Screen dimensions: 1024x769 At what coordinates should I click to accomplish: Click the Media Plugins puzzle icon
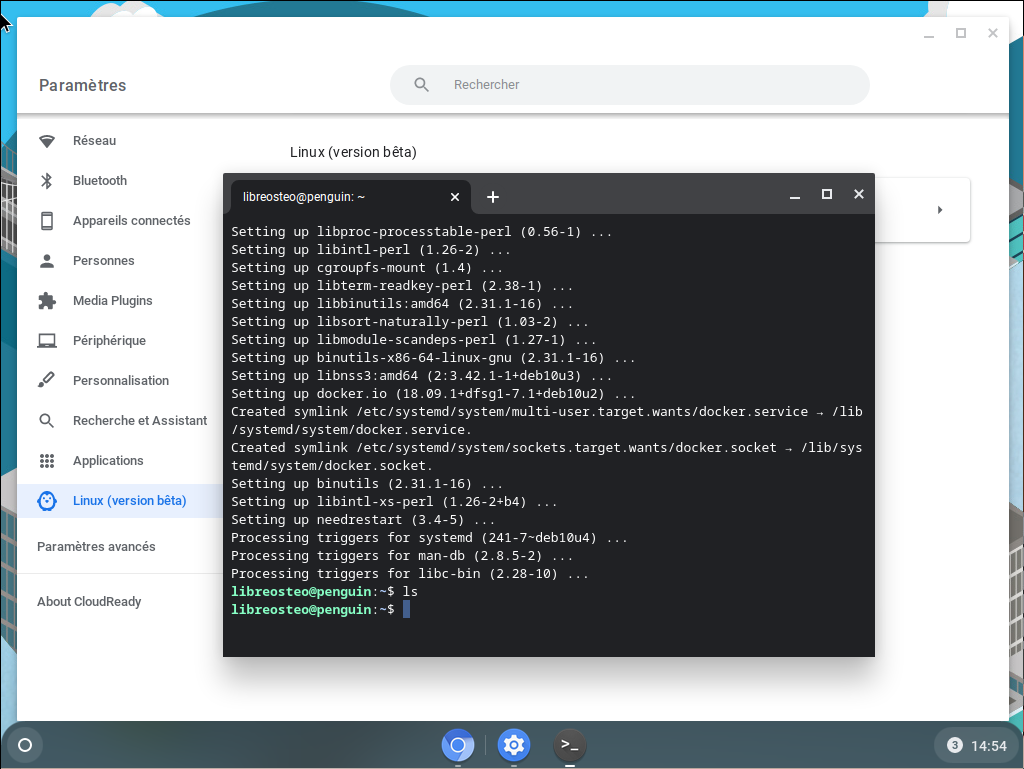click(x=46, y=301)
